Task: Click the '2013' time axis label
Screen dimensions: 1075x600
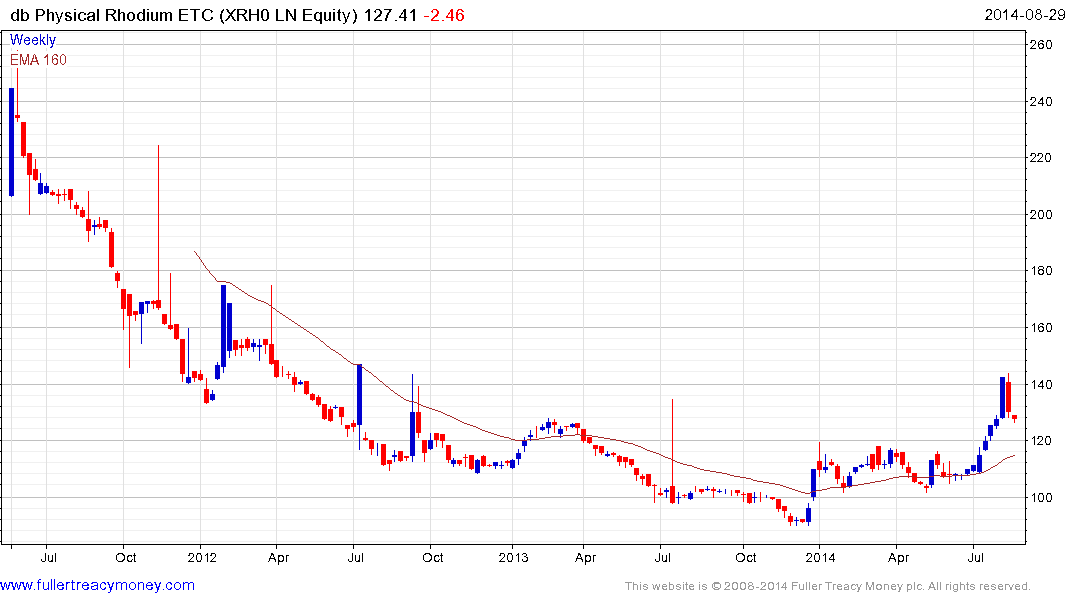Action: [x=514, y=557]
